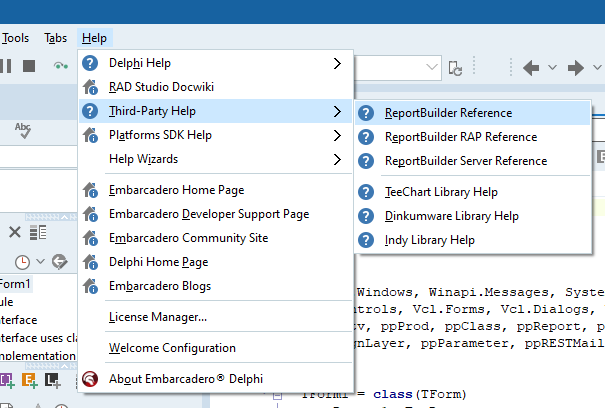Image resolution: width=605 pixels, height=408 pixels.
Task: Click the Embarcadero Community Site icon
Action: pyautogui.click(x=90, y=238)
